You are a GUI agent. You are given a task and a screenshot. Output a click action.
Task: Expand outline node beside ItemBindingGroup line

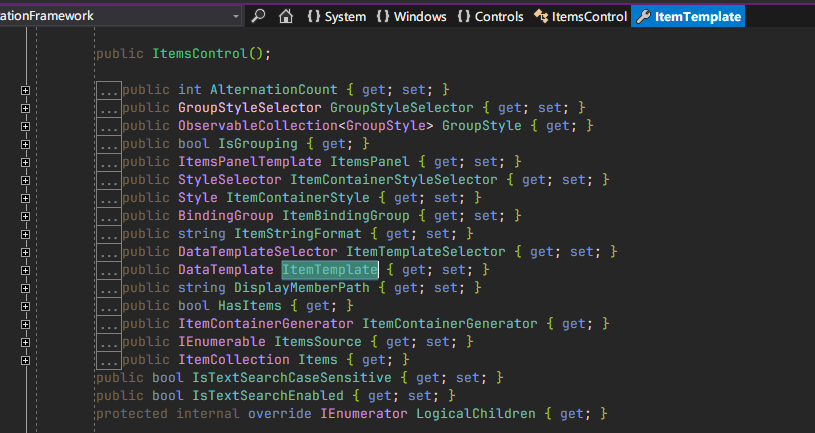pos(25,216)
